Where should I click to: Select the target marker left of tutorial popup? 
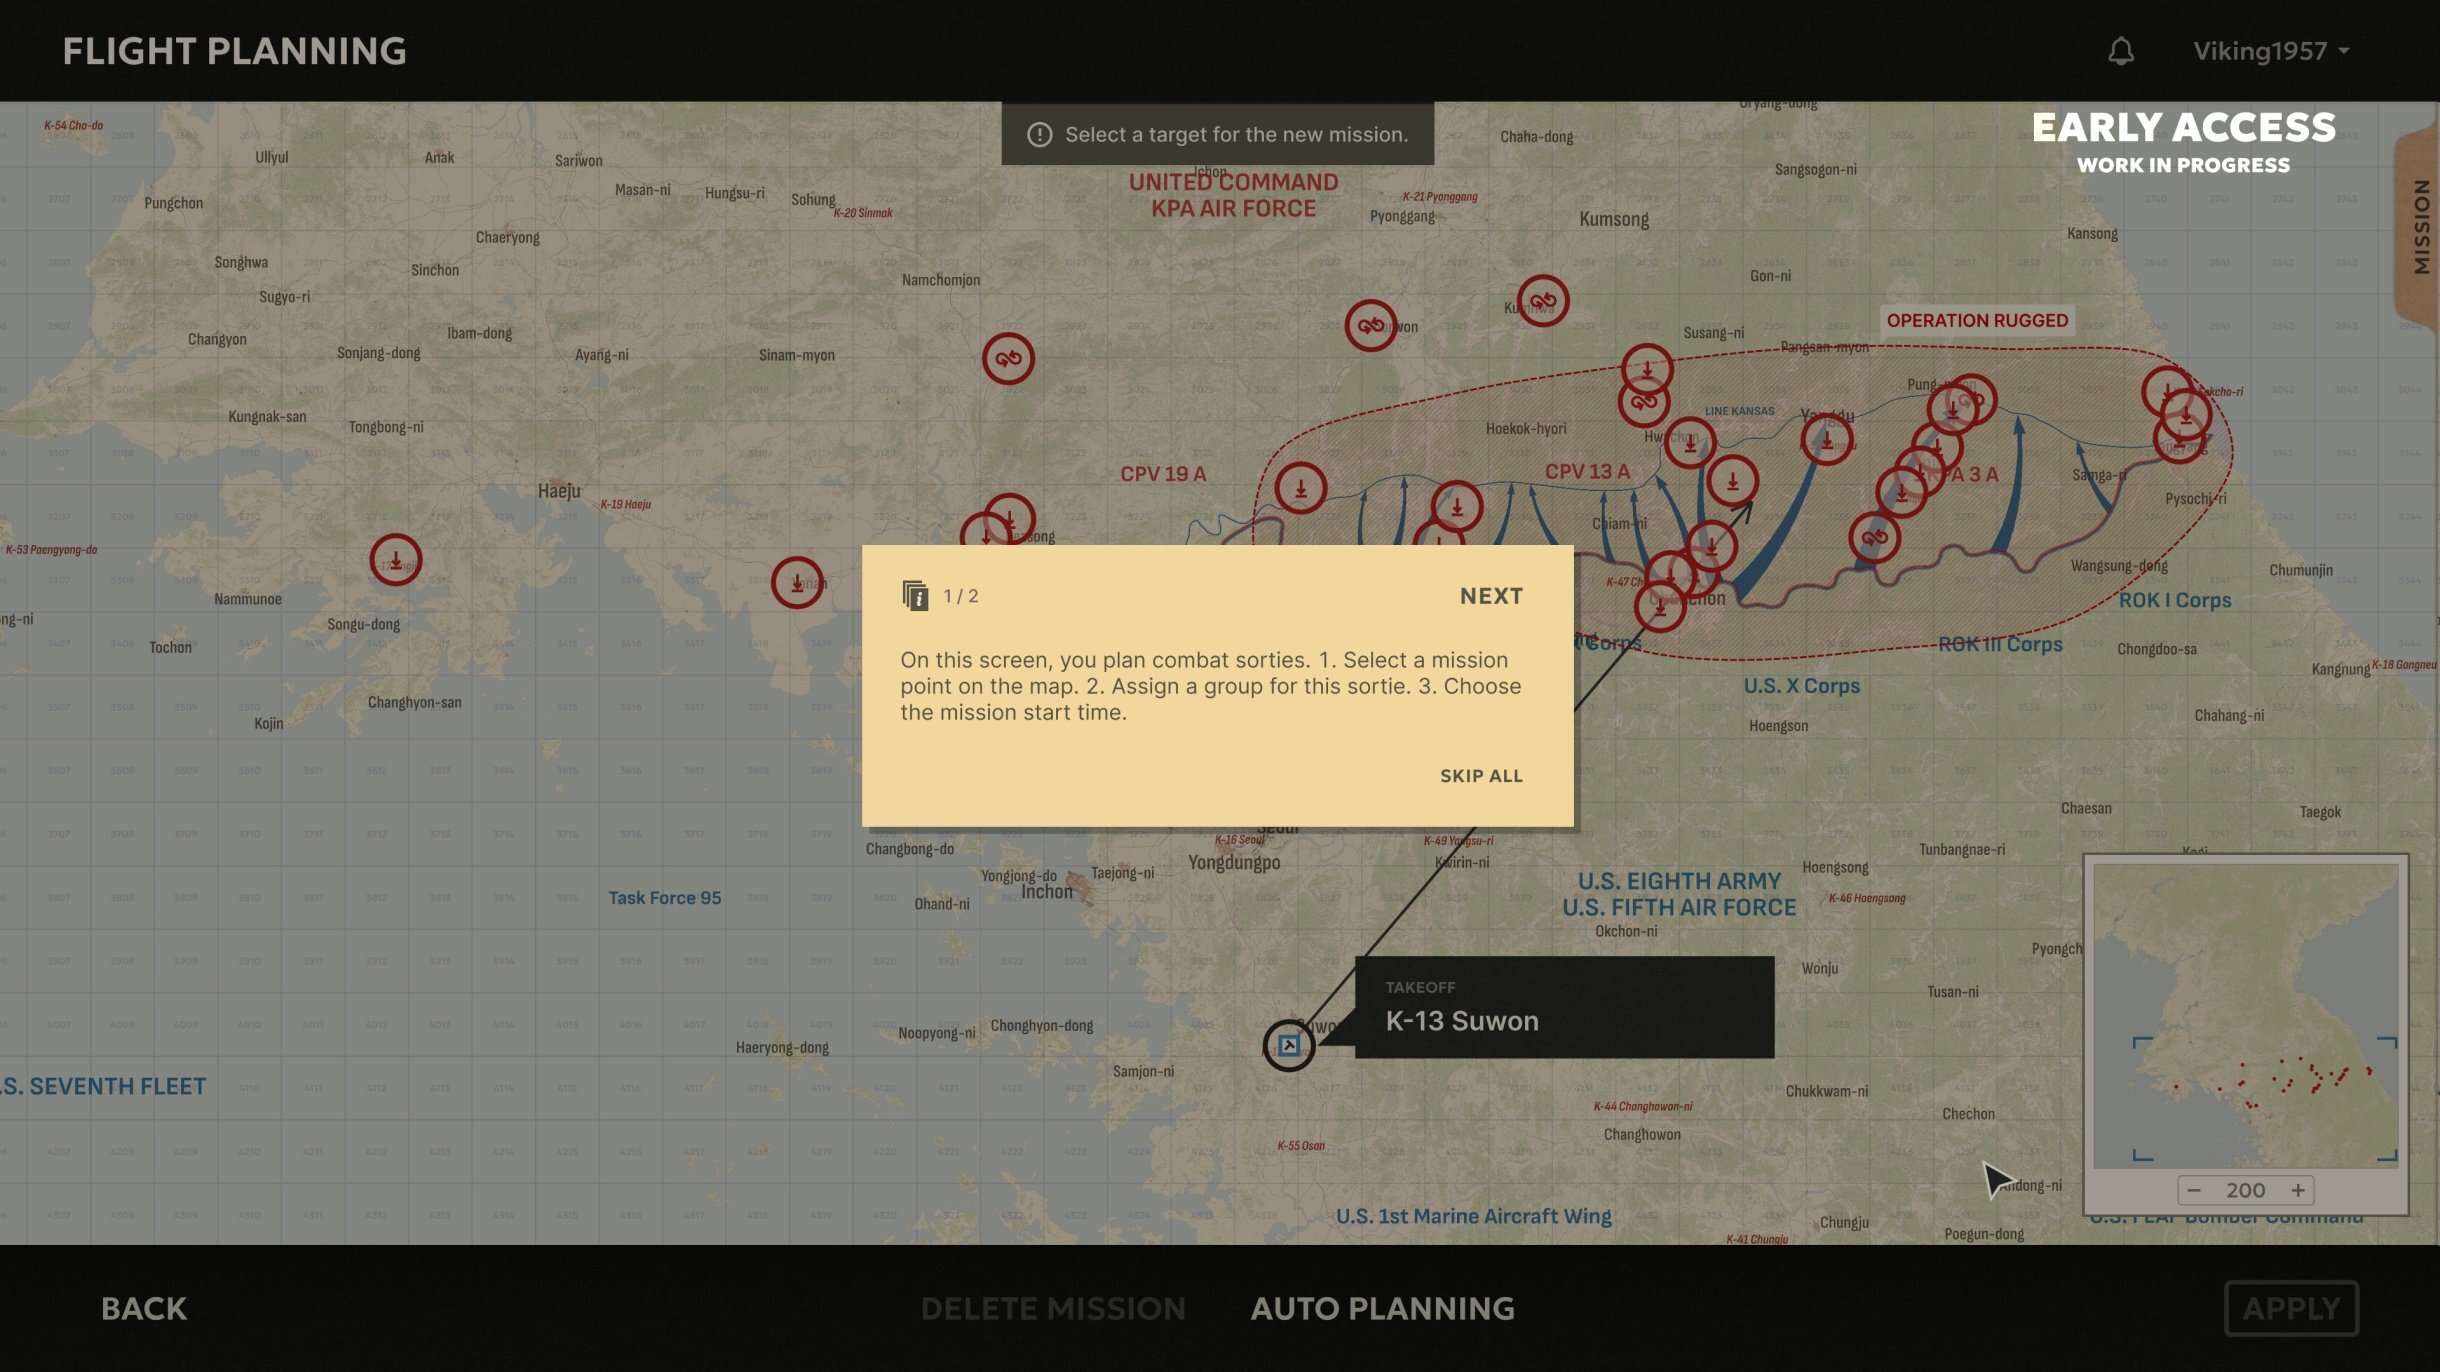(797, 582)
